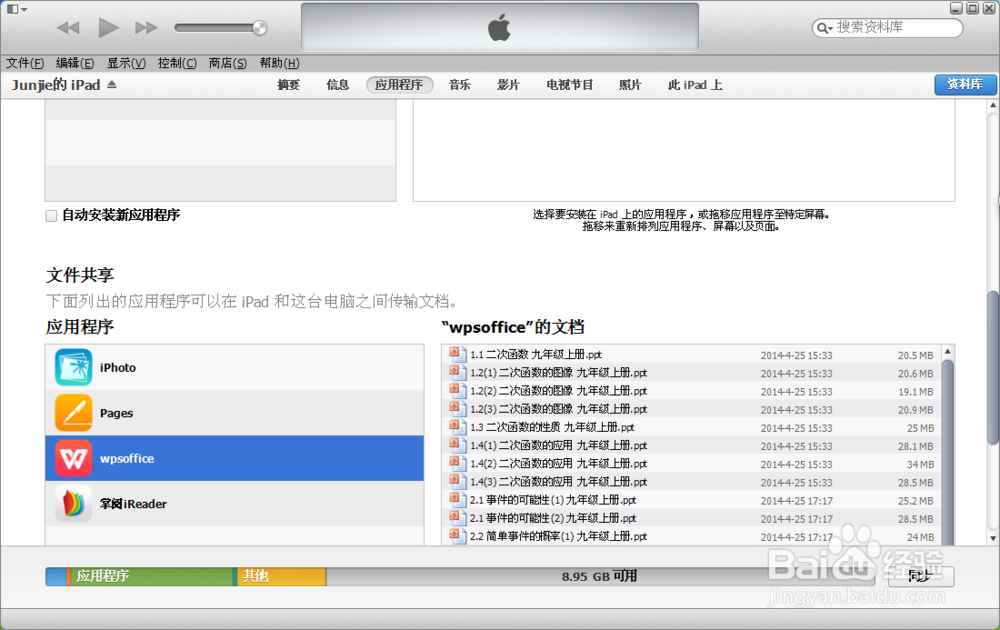Open the 编辑(E) menu
The image size is (1000, 630).
pyautogui.click(x=75, y=63)
